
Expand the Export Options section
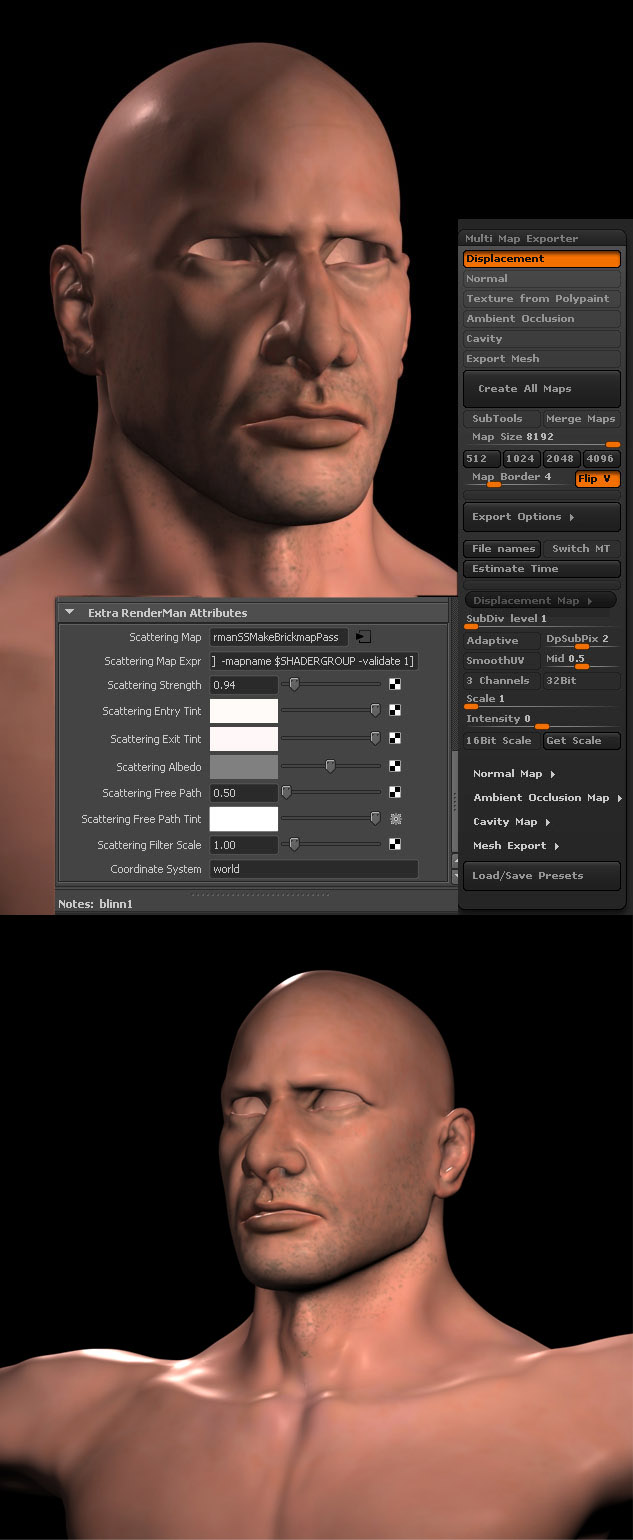pos(541,517)
